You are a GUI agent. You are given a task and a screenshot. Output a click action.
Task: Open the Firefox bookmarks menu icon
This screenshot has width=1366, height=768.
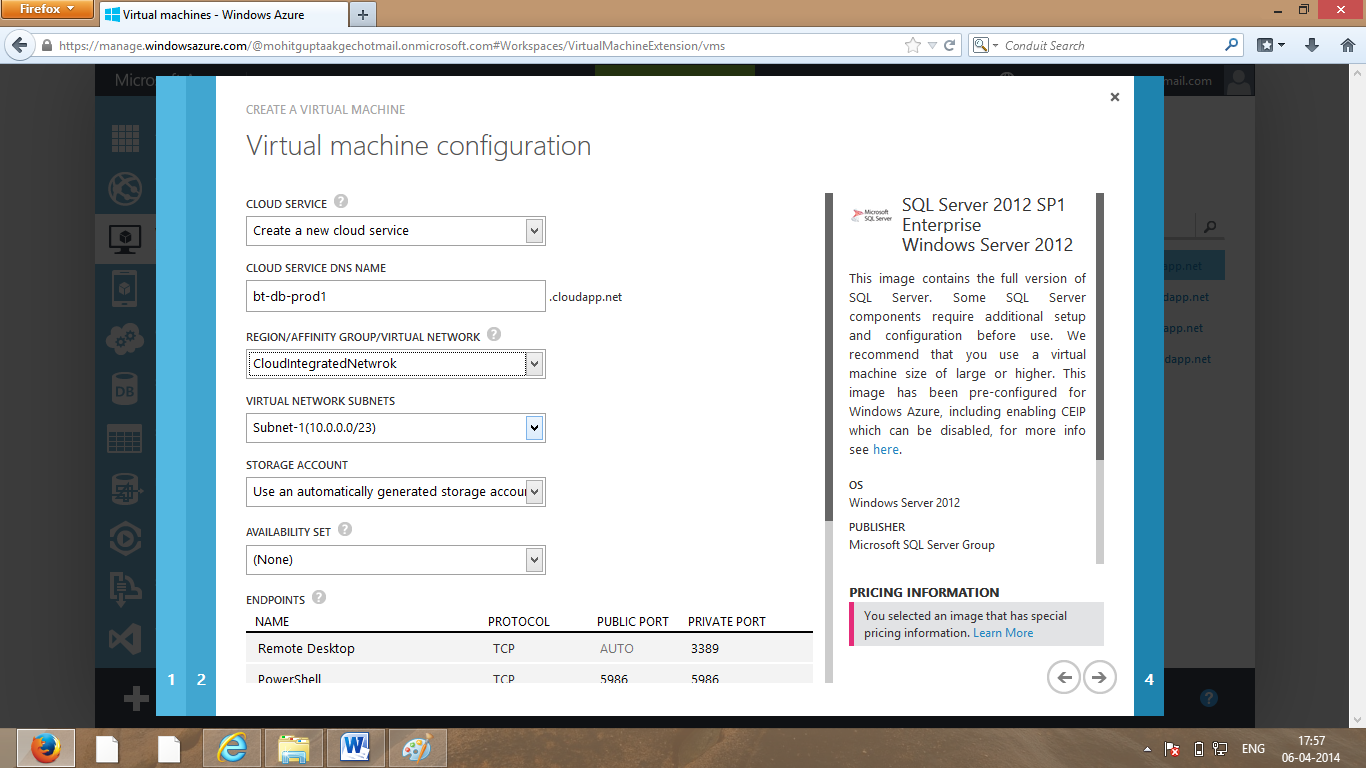point(1270,46)
